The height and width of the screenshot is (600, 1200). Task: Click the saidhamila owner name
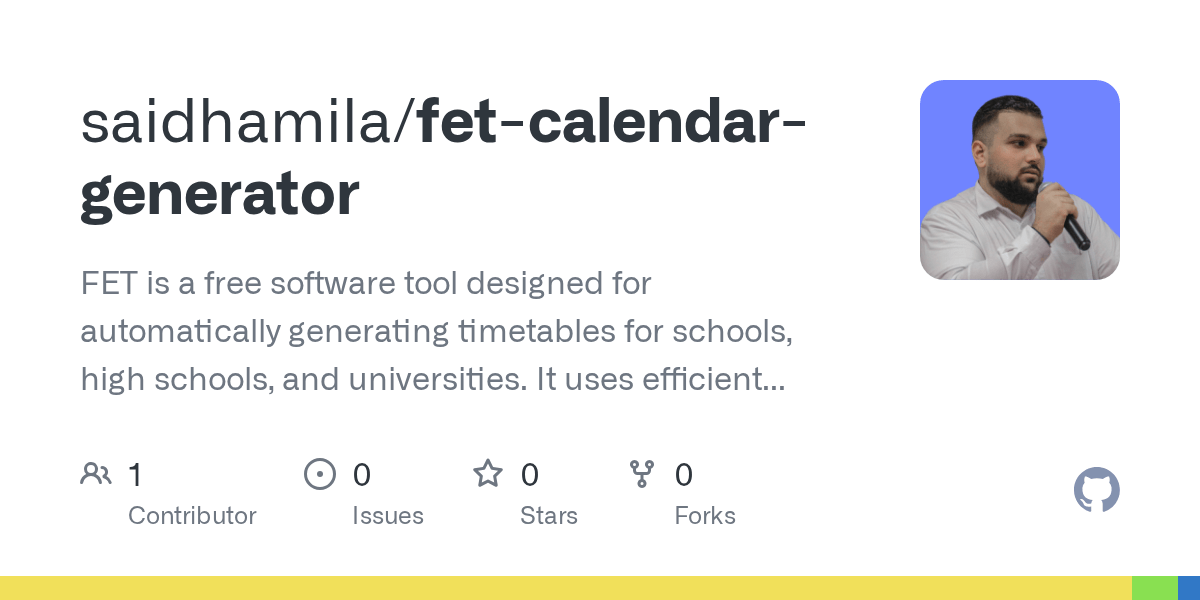tap(240, 122)
